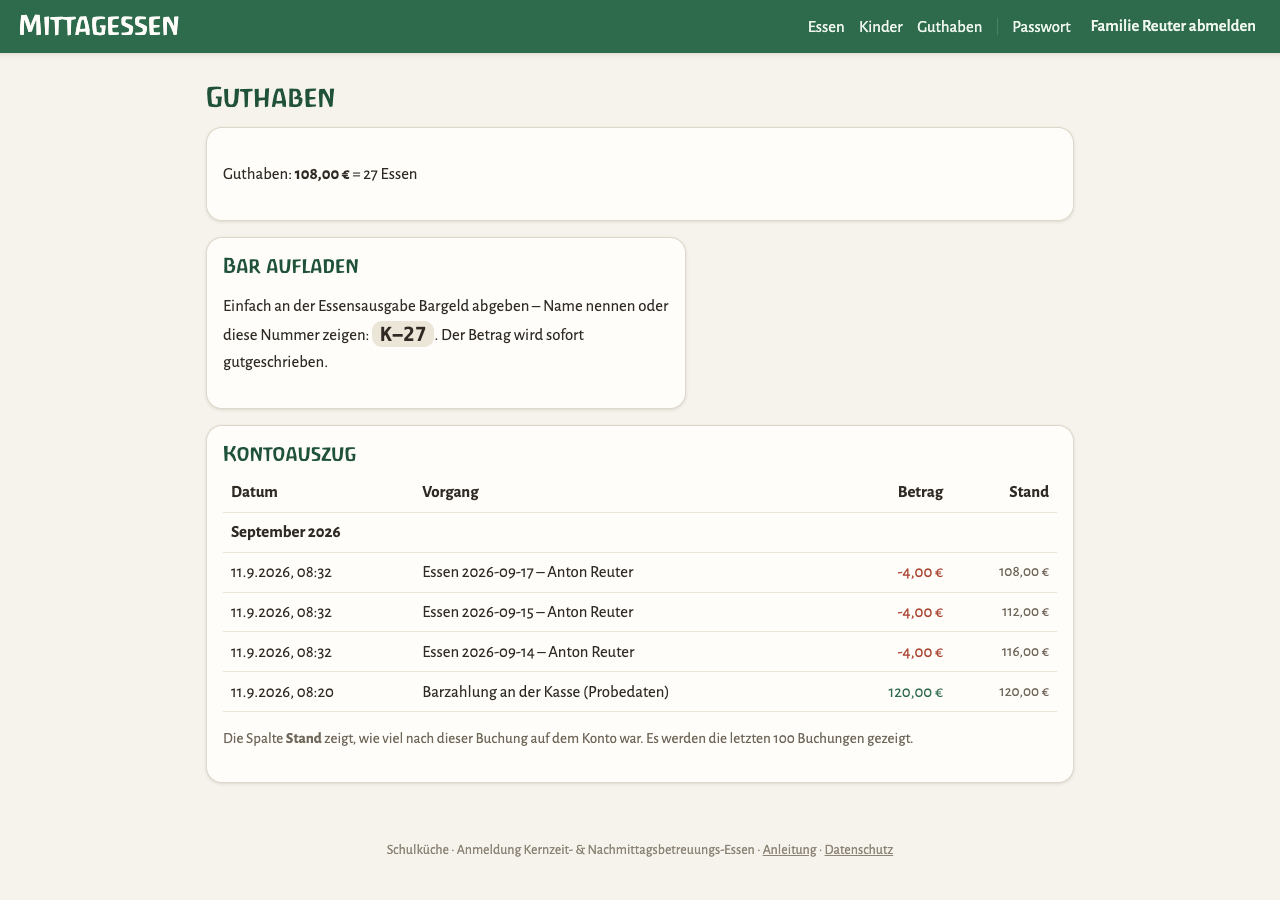Select the September 2026 month row

[x=640, y=532]
